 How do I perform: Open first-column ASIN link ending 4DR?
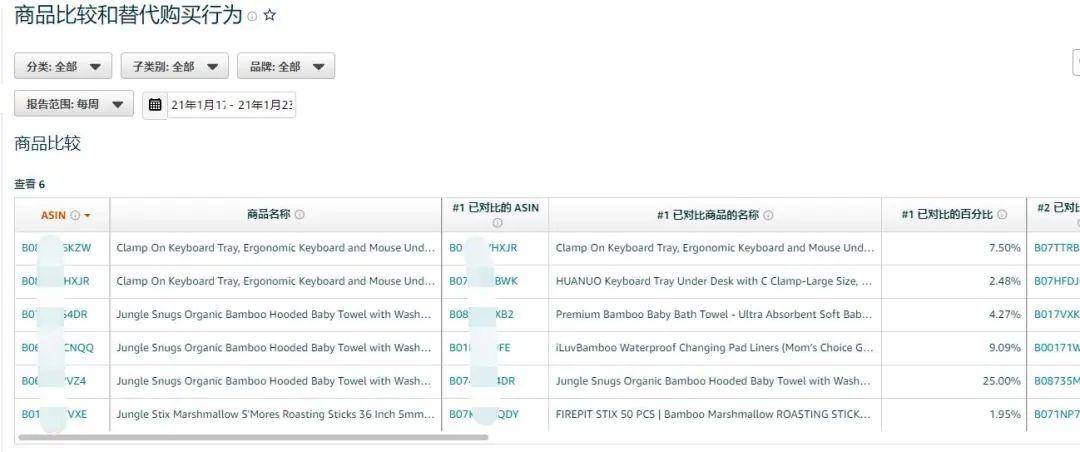point(54,314)
